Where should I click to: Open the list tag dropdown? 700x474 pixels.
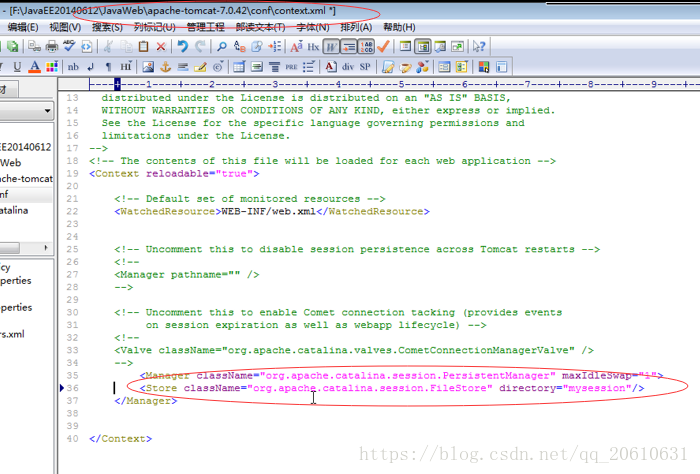point(309,67)
